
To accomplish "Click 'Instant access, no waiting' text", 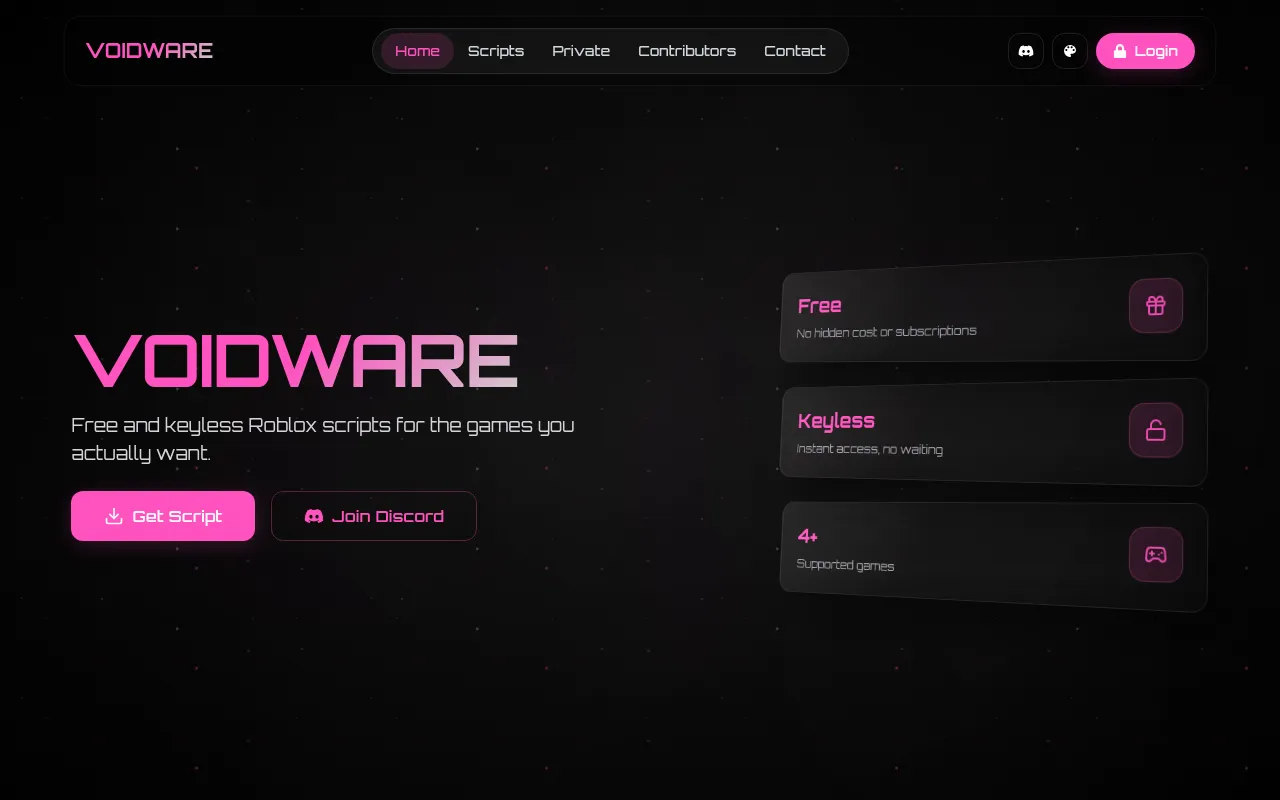I will (870, 449).
